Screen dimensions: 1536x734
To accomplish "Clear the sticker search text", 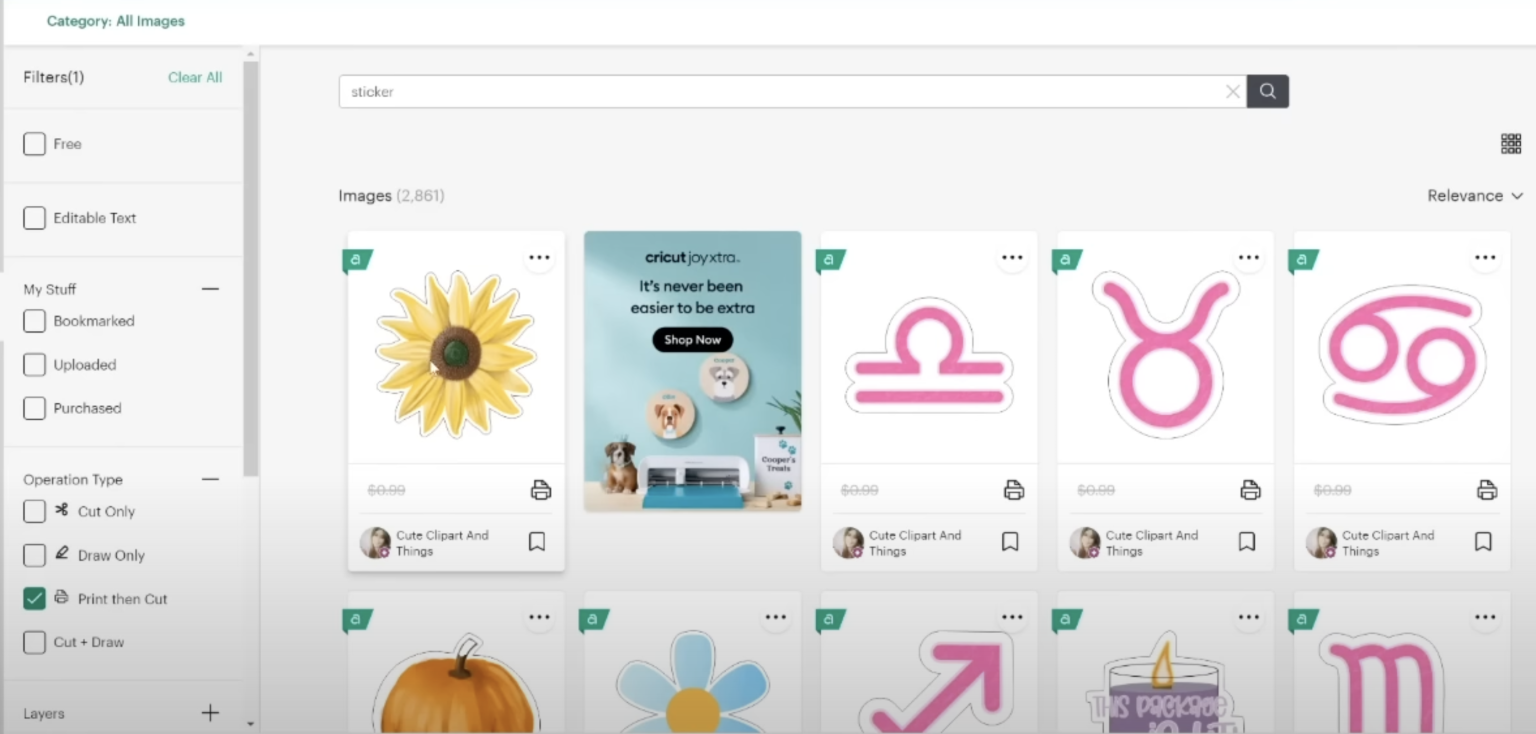I will 1232,92.
